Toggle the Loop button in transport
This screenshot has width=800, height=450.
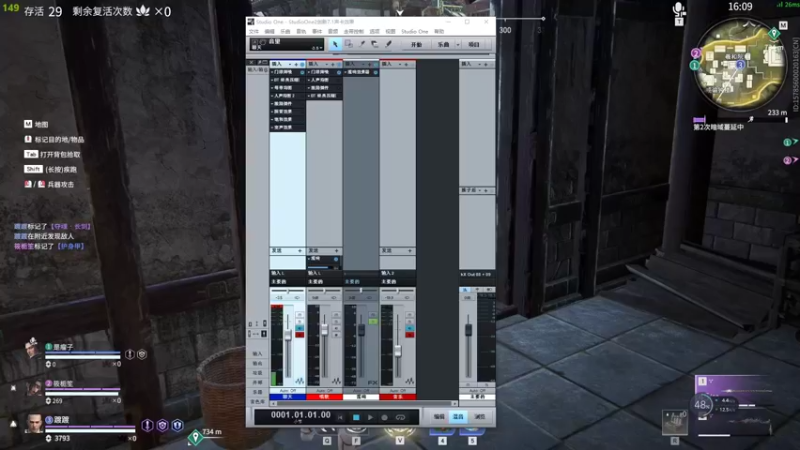(x=401, y=417)
